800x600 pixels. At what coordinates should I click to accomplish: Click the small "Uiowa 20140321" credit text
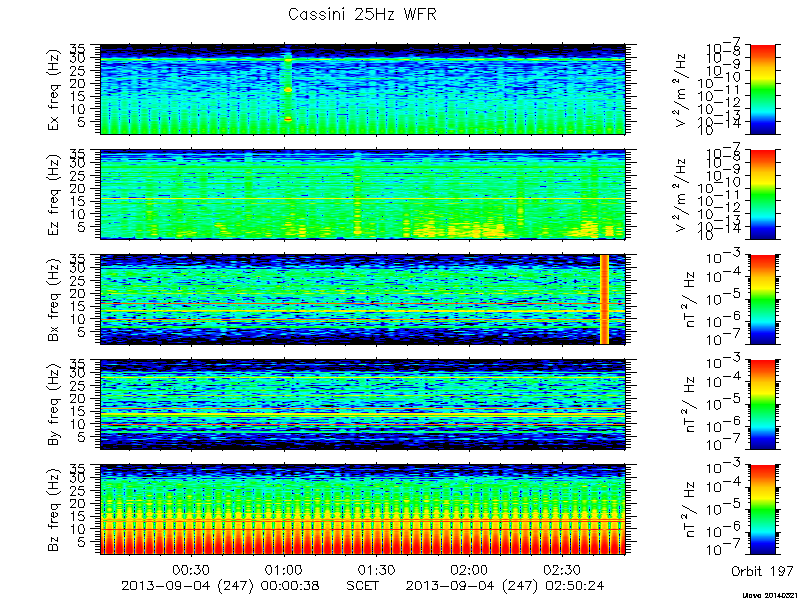(x=769, y=595)
